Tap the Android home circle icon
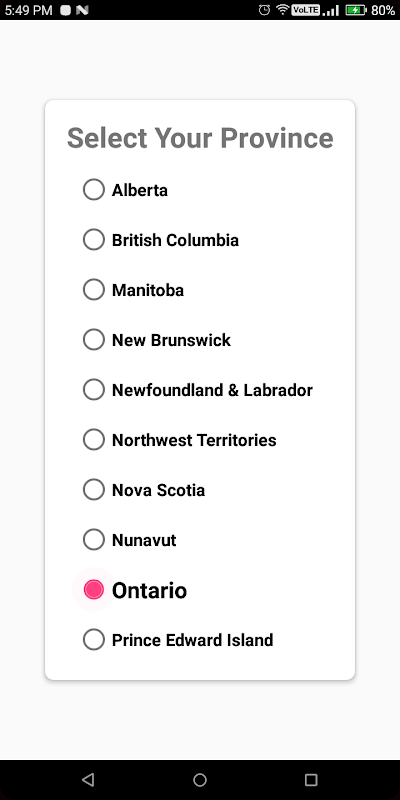This screenshot has width=400, height=800. 200,780
